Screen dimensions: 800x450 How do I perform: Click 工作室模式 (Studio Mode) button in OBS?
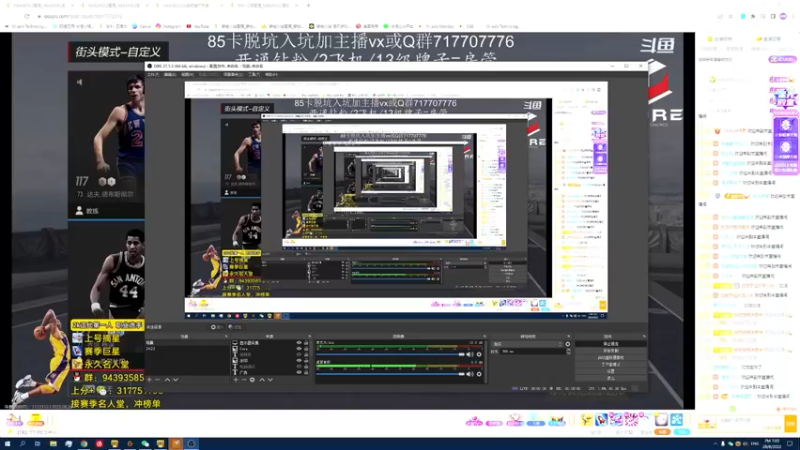click(611, 365)
